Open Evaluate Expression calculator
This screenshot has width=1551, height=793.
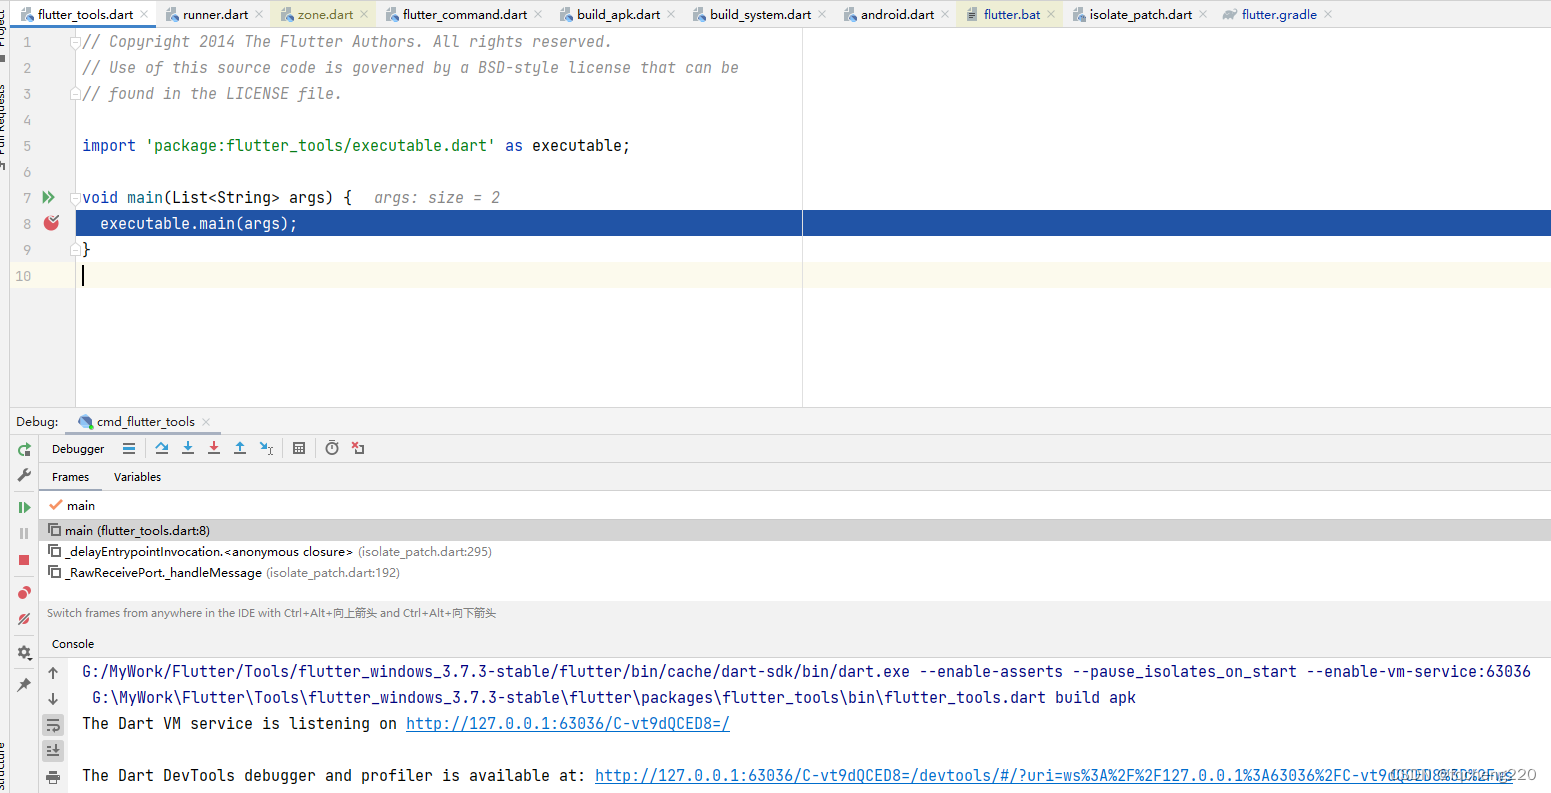(x=299, y=448)
